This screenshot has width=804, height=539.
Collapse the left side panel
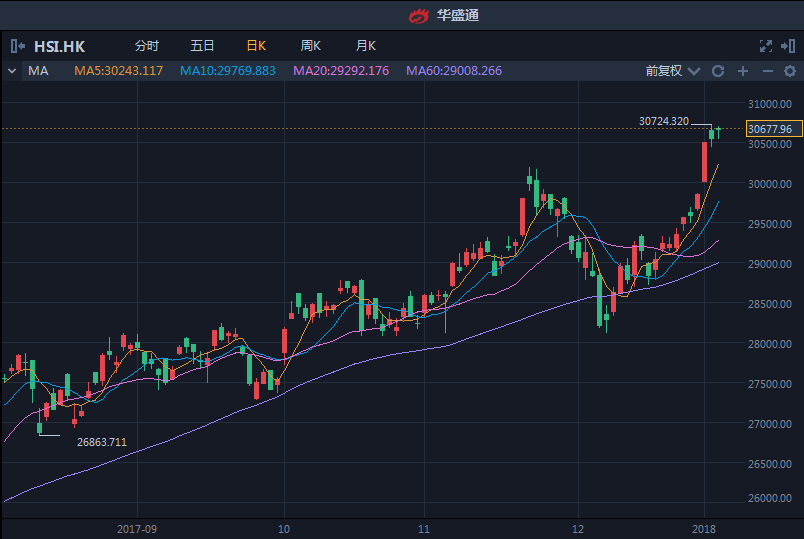18,46
